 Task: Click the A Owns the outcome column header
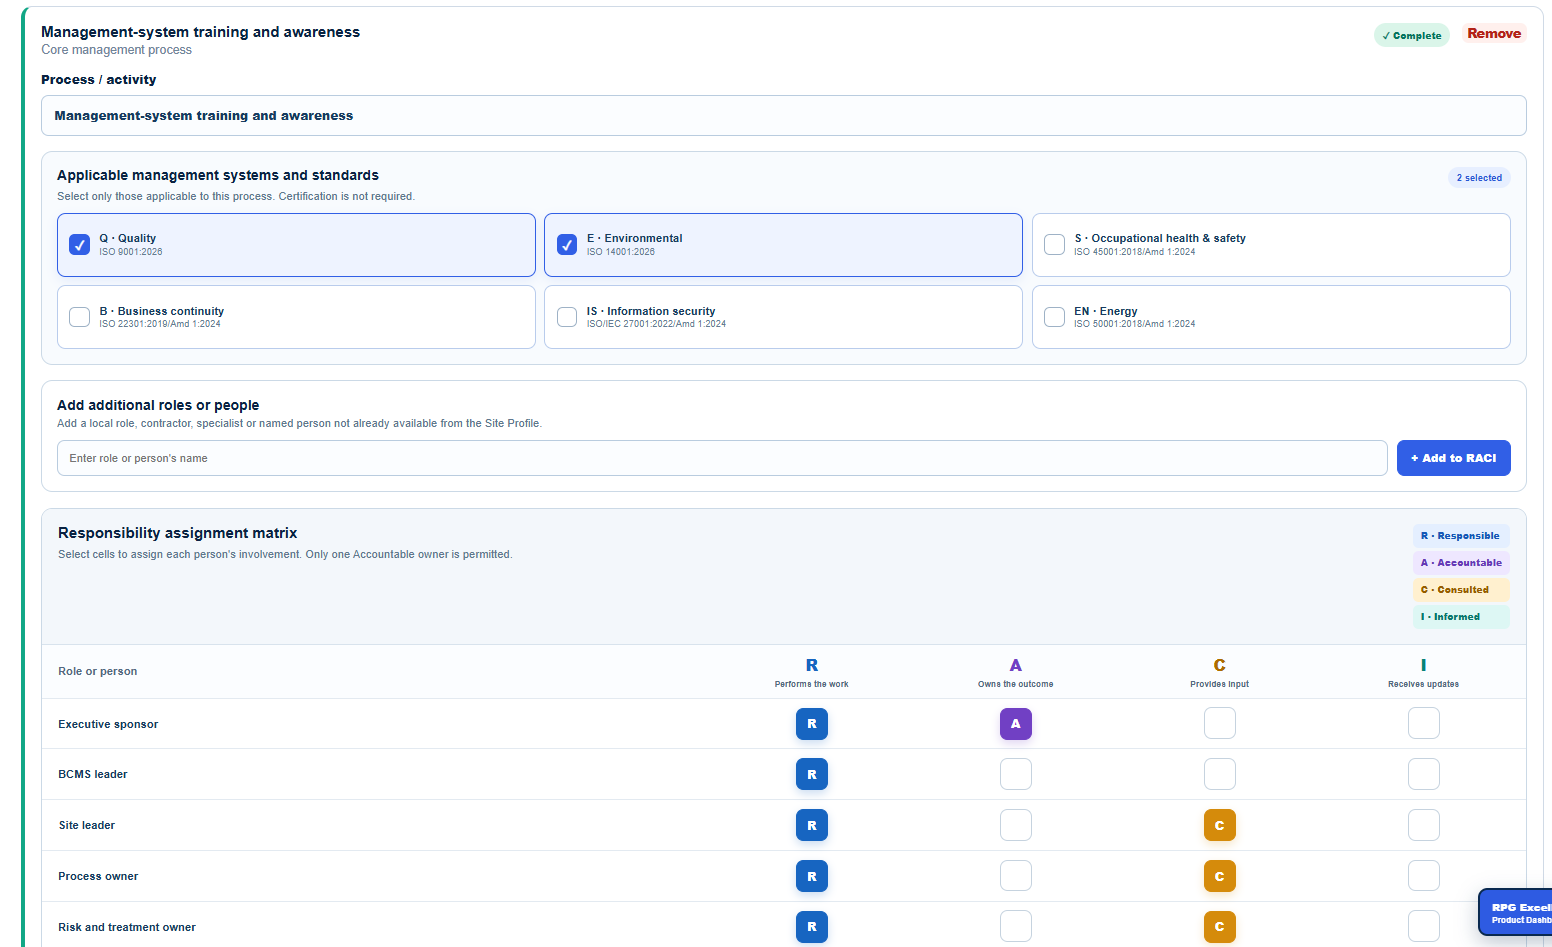[1016, 673]
